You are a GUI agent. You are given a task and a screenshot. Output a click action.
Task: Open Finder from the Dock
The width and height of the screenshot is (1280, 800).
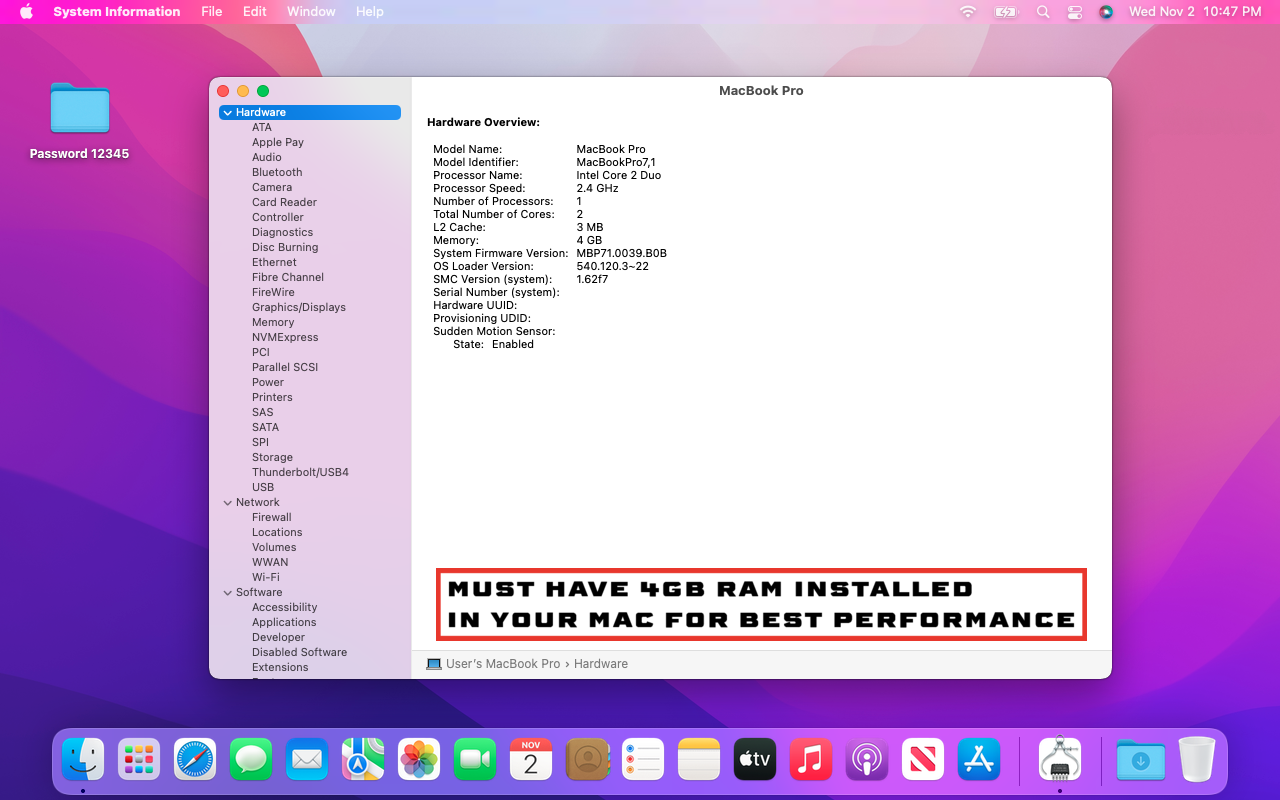pyautogui.click(x=83, y=759)
